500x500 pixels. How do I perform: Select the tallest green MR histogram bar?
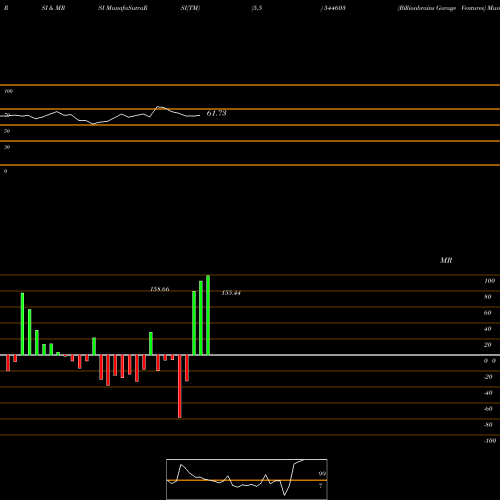(208, 315)
